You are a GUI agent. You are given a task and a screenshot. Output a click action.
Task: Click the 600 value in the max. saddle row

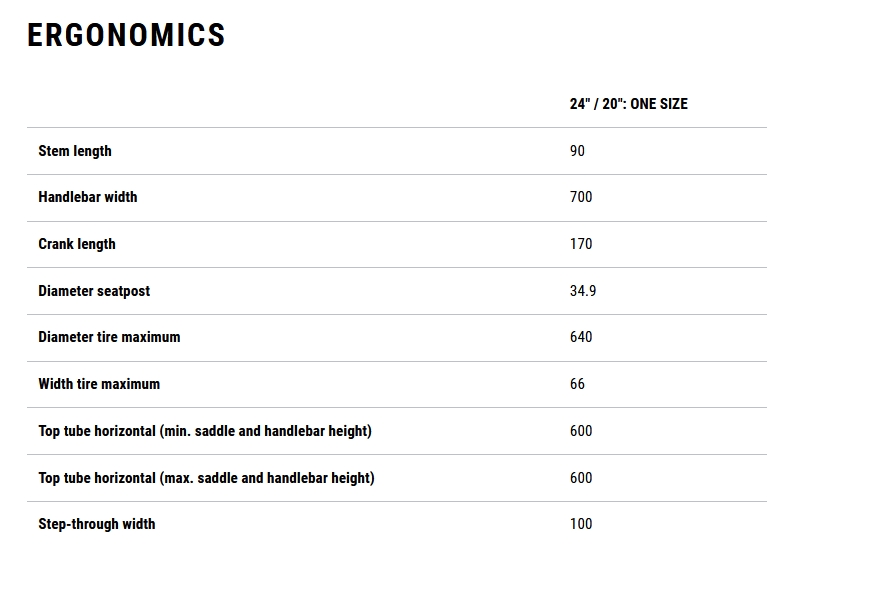[581, 478]
